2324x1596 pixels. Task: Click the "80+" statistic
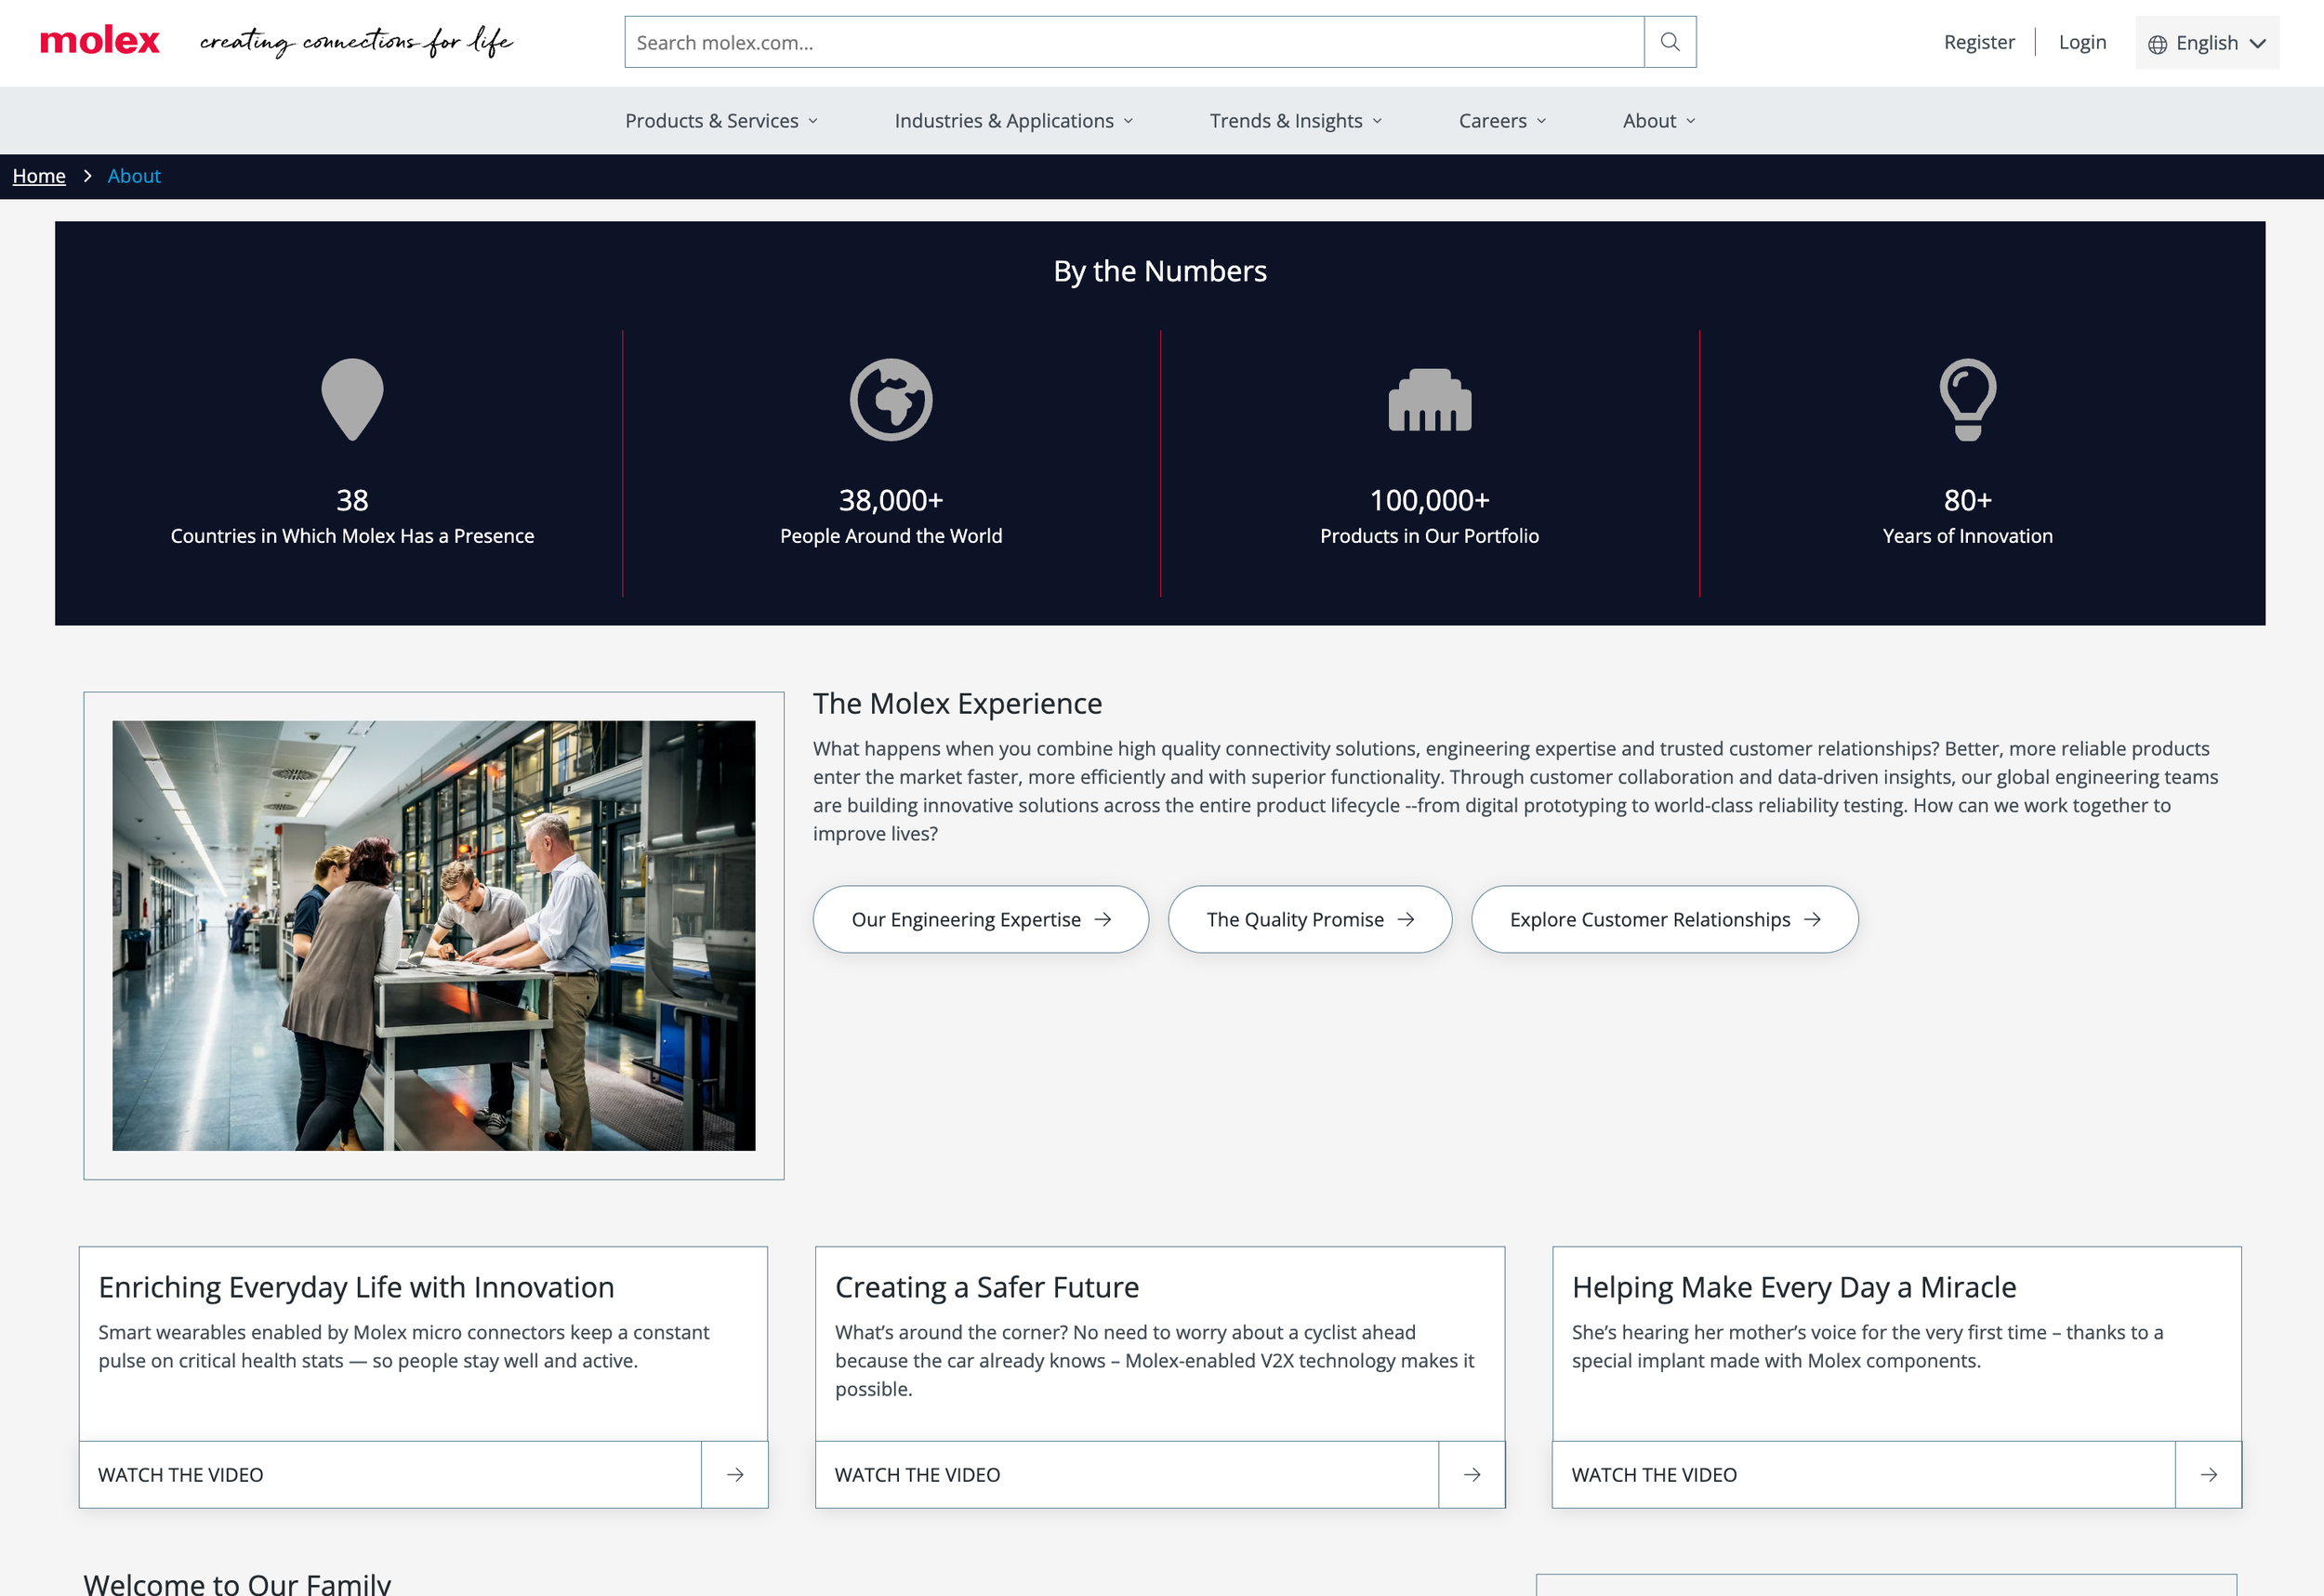(1968, 500)
